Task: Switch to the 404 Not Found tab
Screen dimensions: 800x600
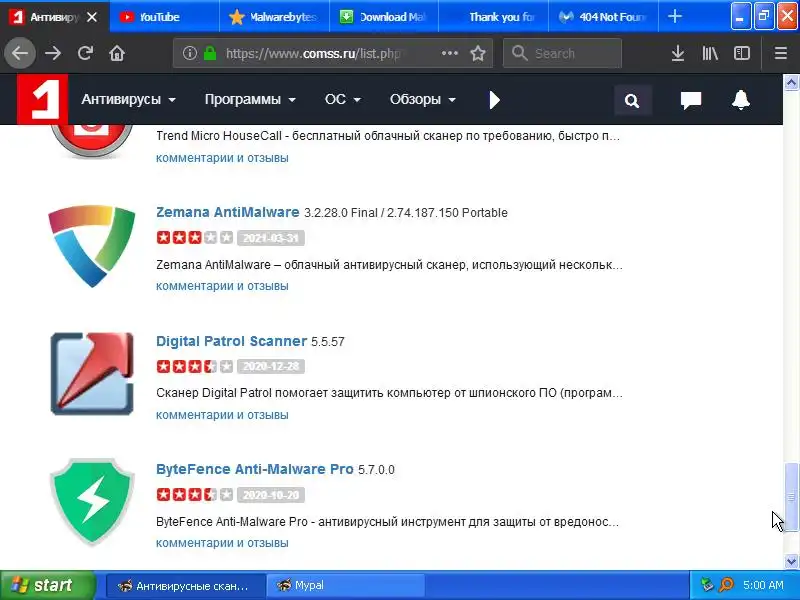Action: 604,17
